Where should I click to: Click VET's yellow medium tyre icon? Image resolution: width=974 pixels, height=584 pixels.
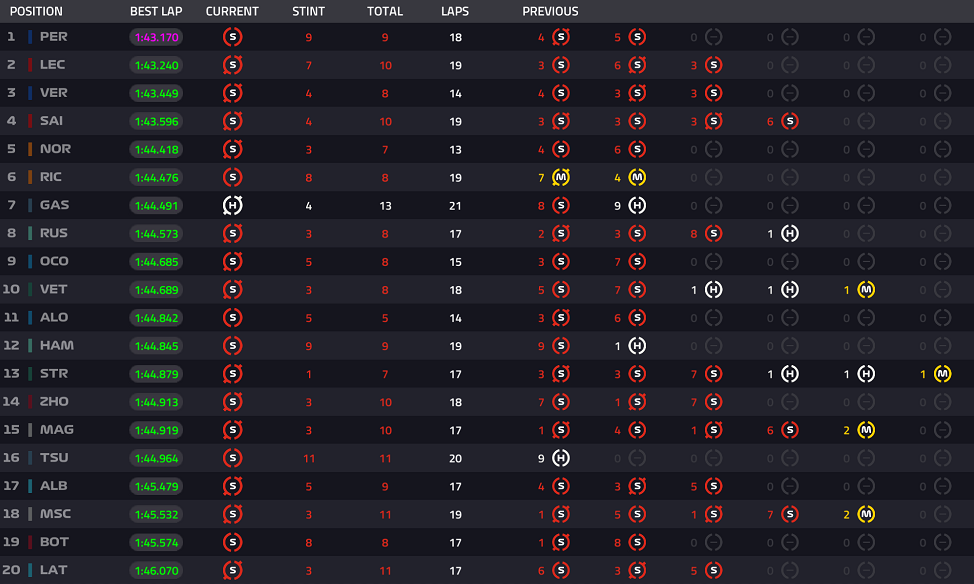click(866, 290)
